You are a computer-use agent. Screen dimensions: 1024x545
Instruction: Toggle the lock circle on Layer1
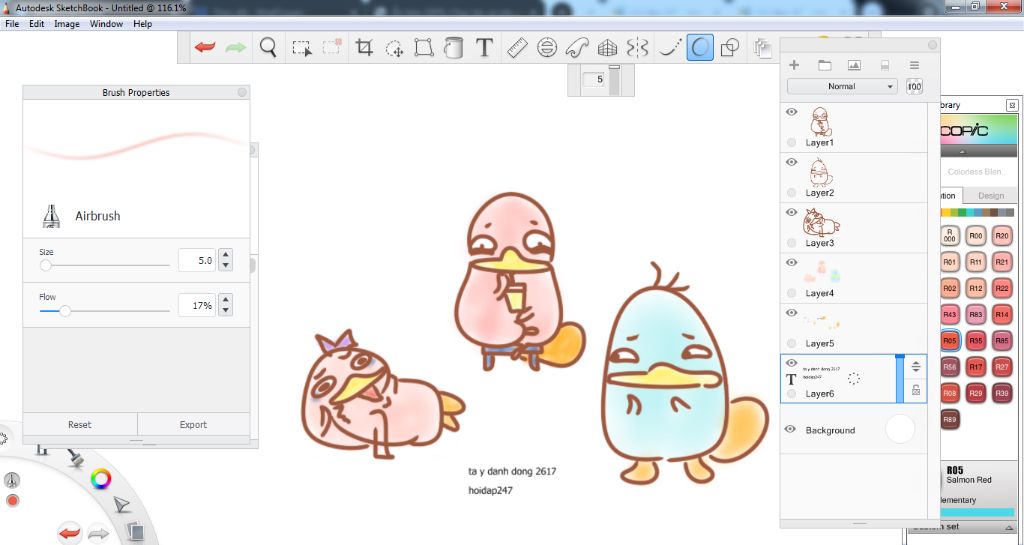(792, 142)
